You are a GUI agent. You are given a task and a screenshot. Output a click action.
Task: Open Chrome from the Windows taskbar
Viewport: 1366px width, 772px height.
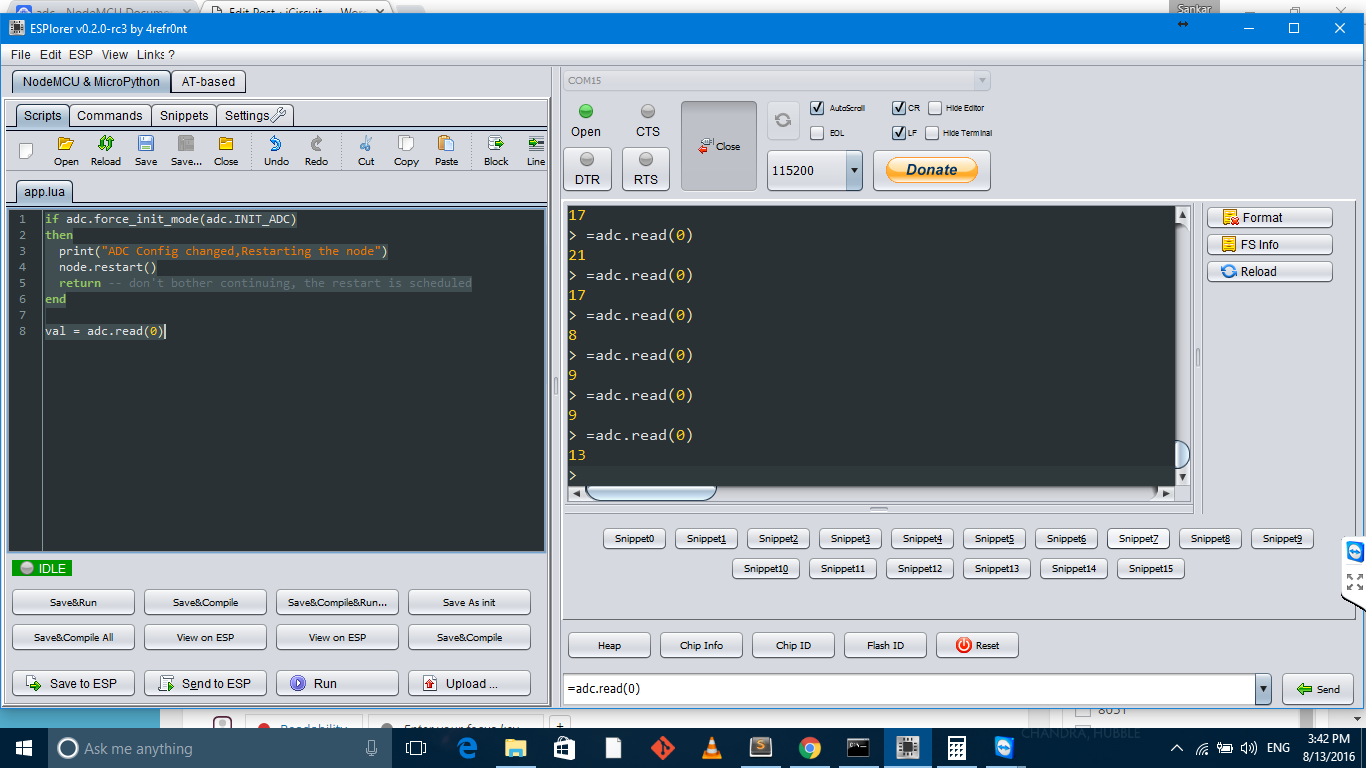[x=810, y=748]
